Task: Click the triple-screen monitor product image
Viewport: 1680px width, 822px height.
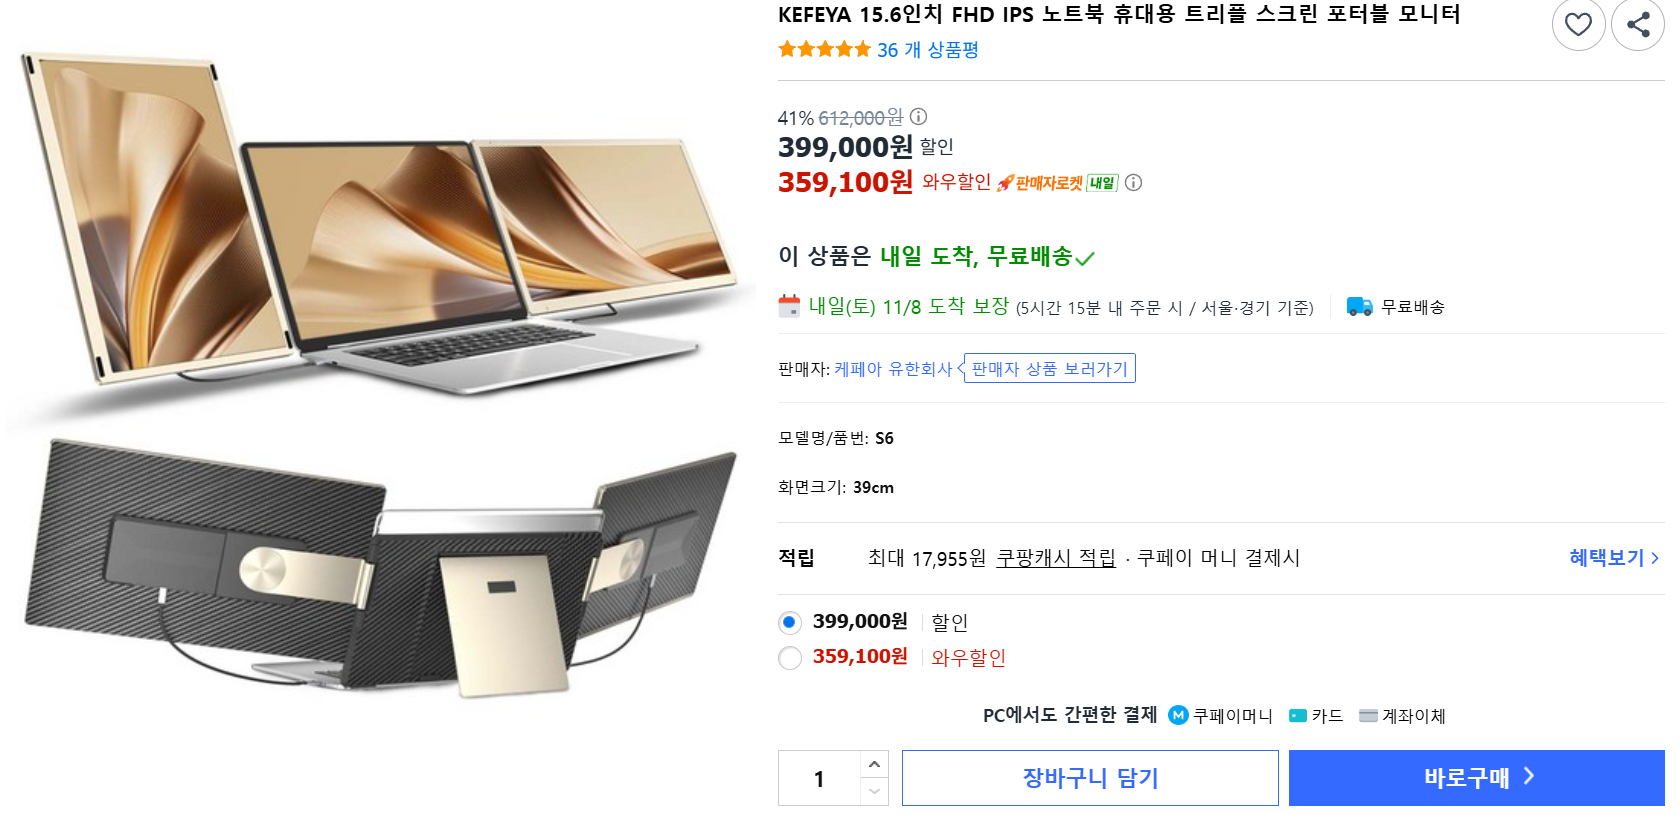Action: 378,370
